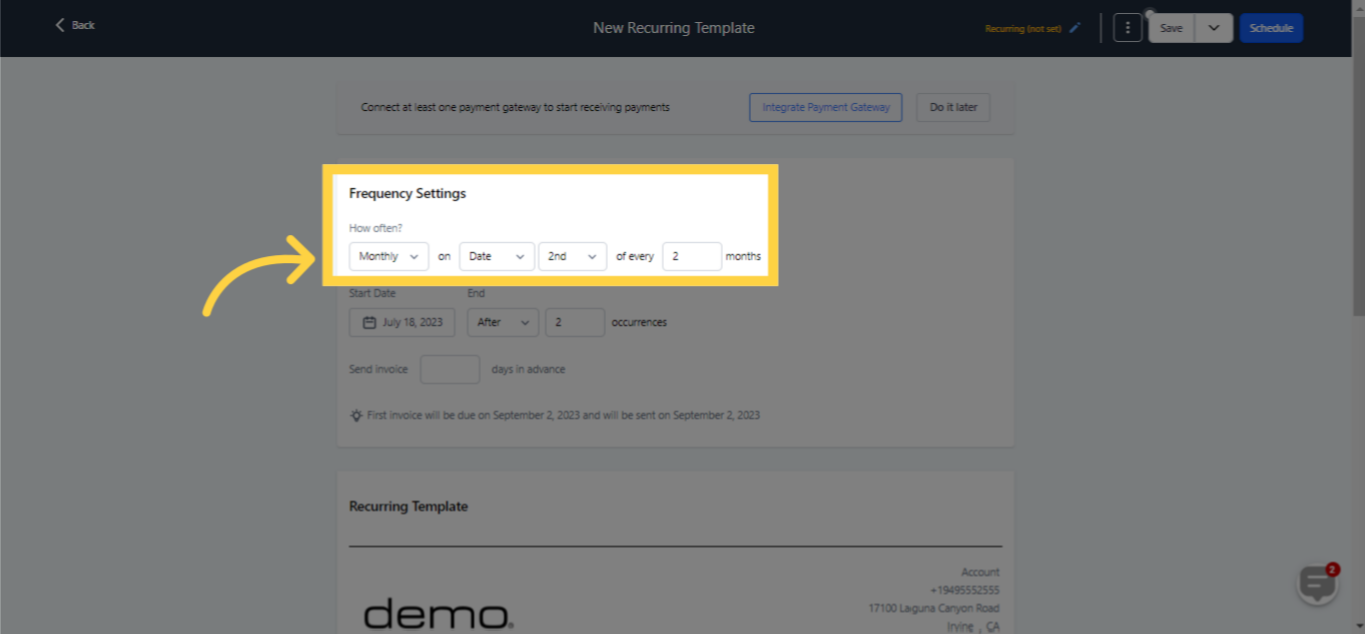Open the July 18, 2023 start date picker
1365x634 pixels.
(402, 322)
